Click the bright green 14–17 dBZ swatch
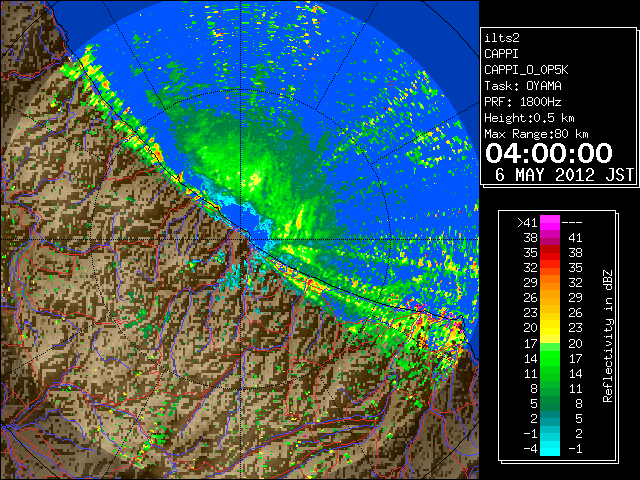 (x=550, y=358)
